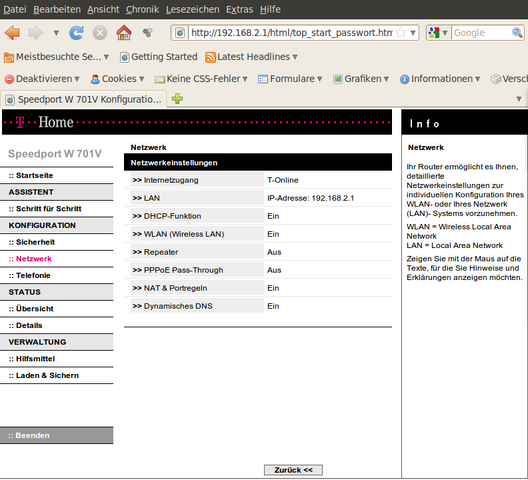
Task: Click the forward arrow navigation icon
Action: point(36,33)
